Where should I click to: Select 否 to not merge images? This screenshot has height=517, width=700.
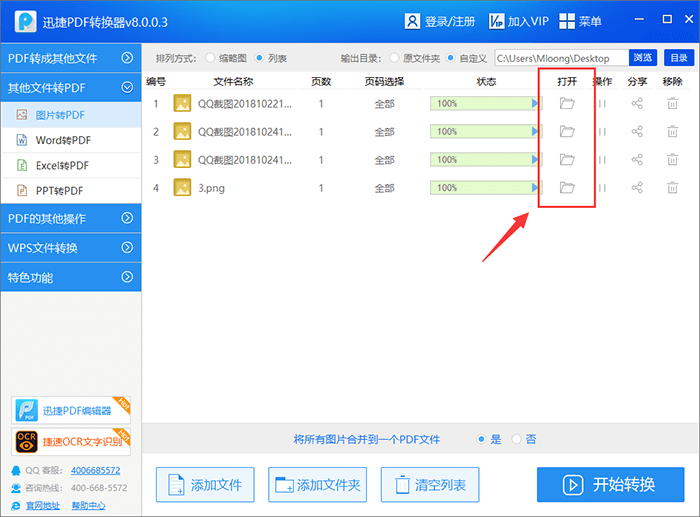(x=517, y=439)
